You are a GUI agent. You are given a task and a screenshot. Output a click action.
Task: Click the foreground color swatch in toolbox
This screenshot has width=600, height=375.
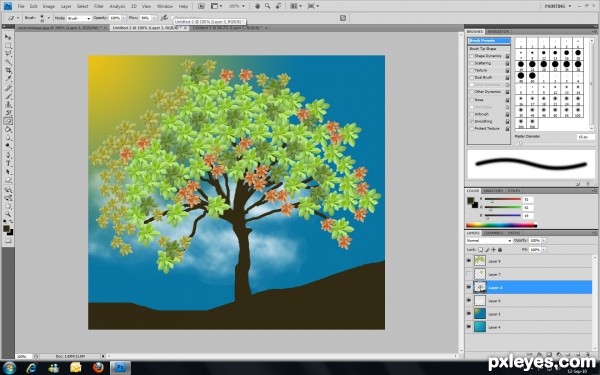coord(6,228)
